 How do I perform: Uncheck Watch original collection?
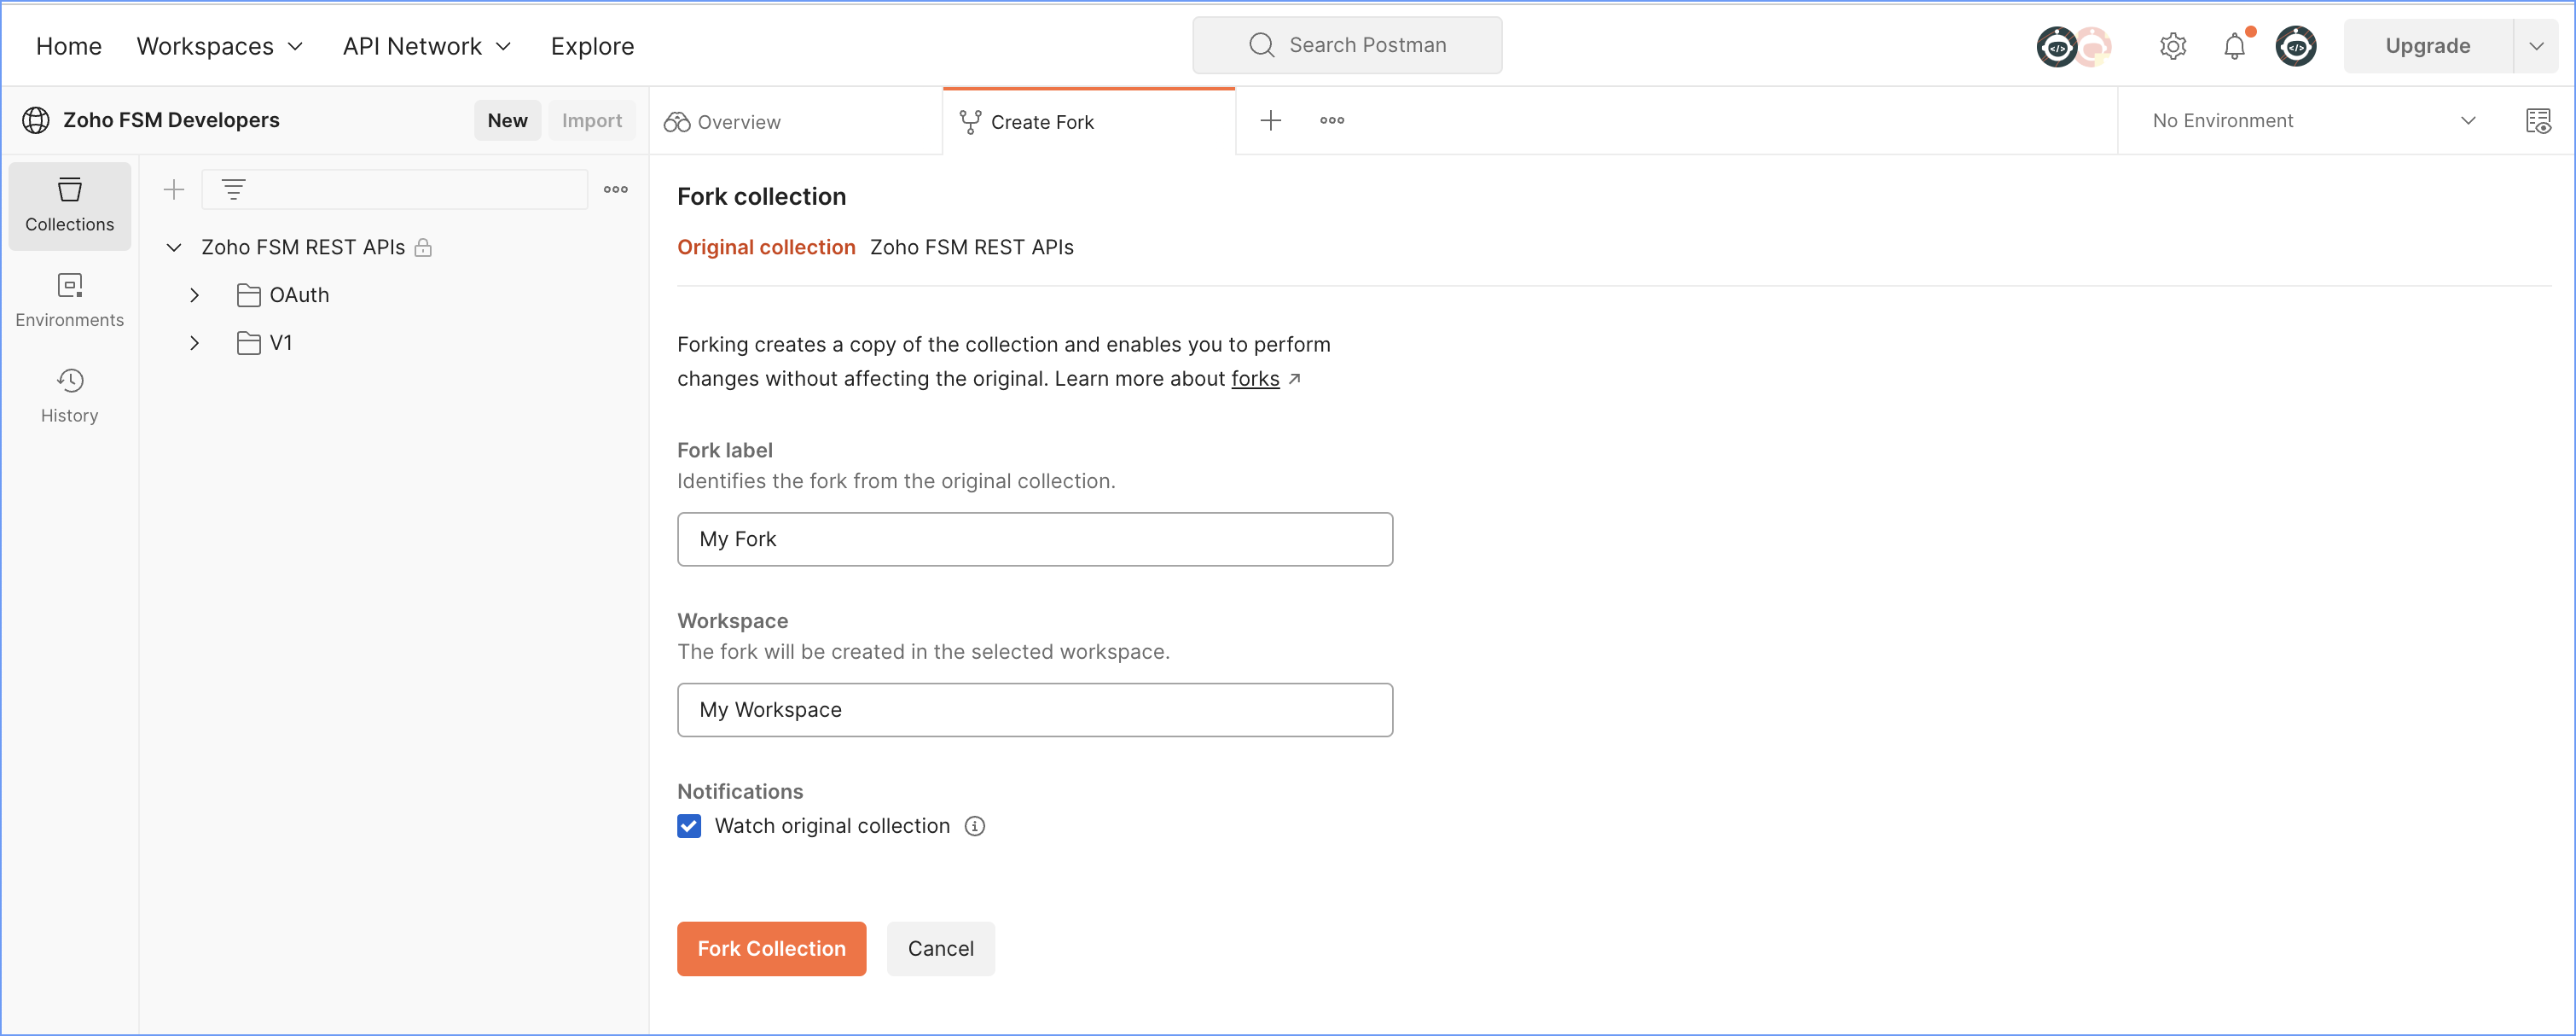point(689,826)
